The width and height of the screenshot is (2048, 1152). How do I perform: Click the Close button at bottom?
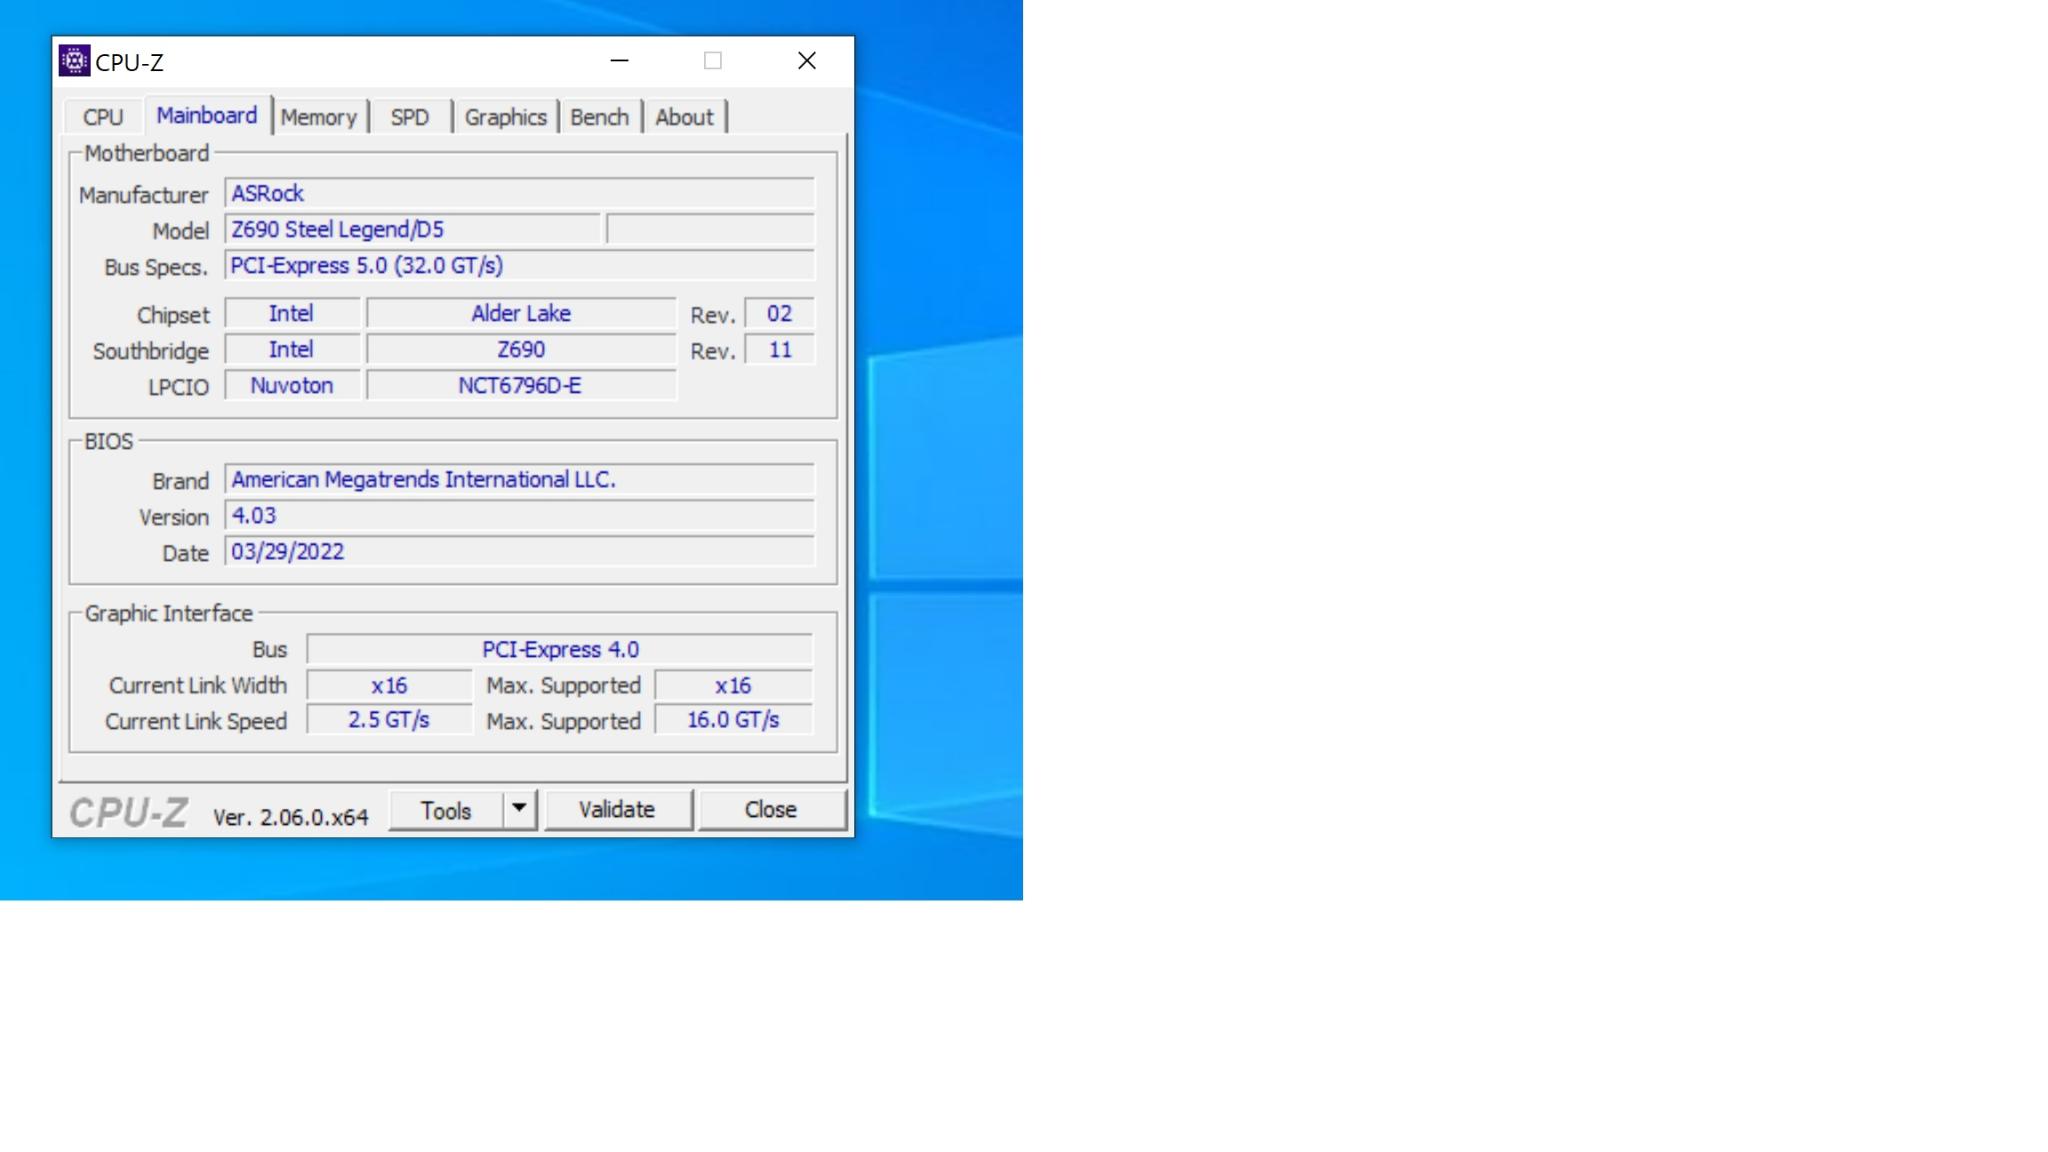(x=771, y=809)
